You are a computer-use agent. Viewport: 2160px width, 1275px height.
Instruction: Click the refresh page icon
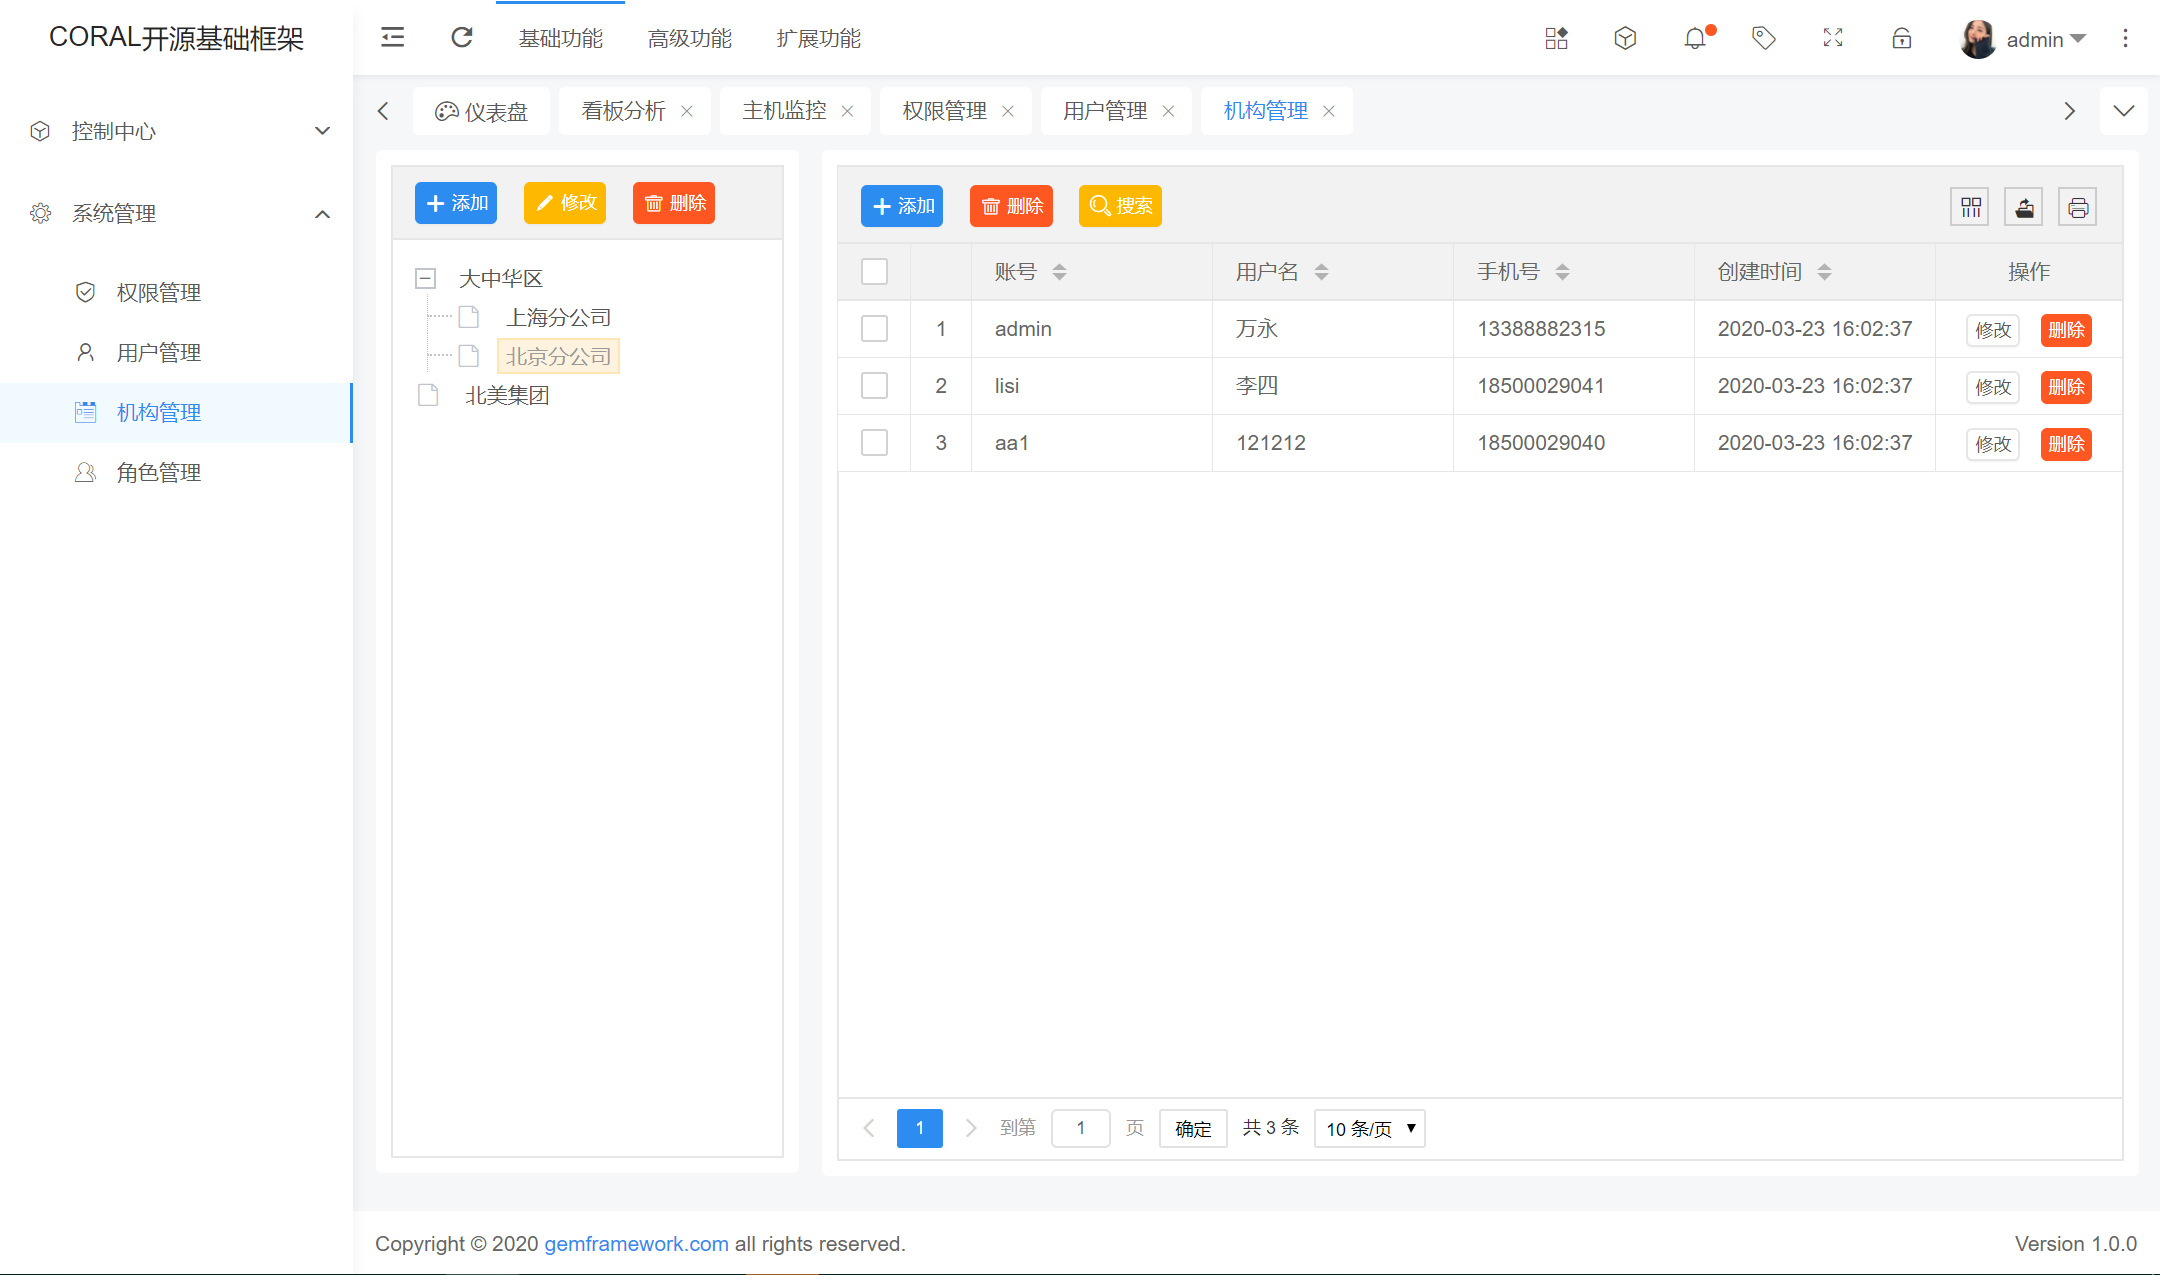tap(461, 38)
